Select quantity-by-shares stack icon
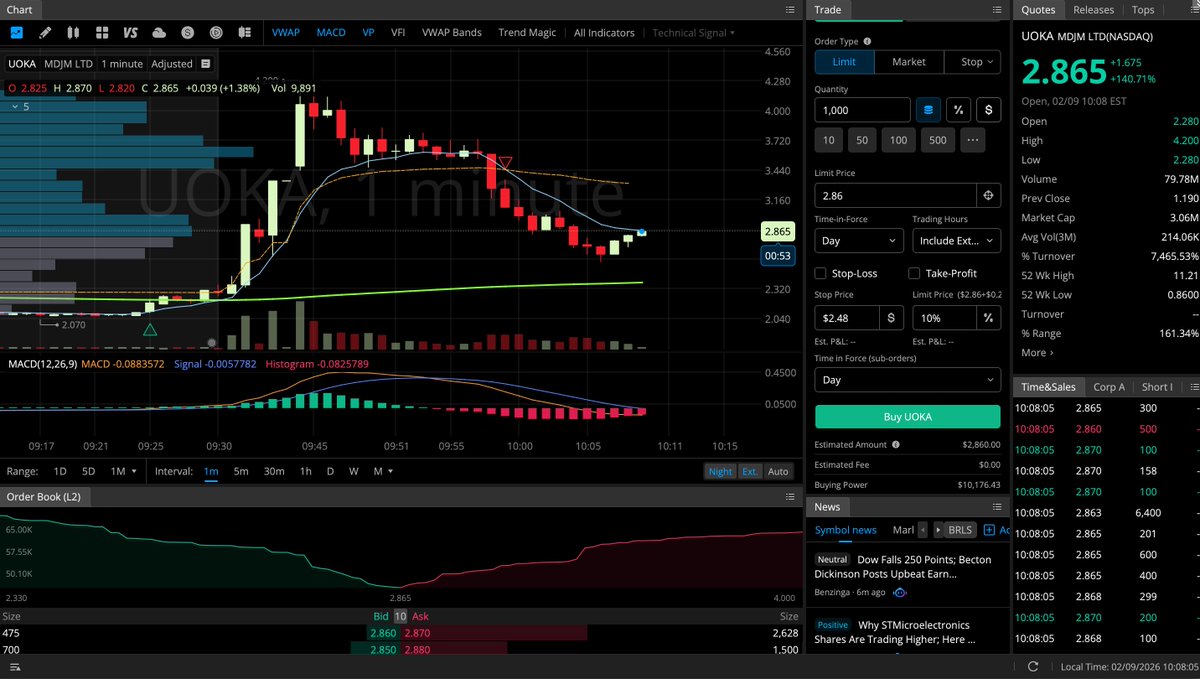The height and width of the screenshot is (679, 1200). [x=929, y=110]
